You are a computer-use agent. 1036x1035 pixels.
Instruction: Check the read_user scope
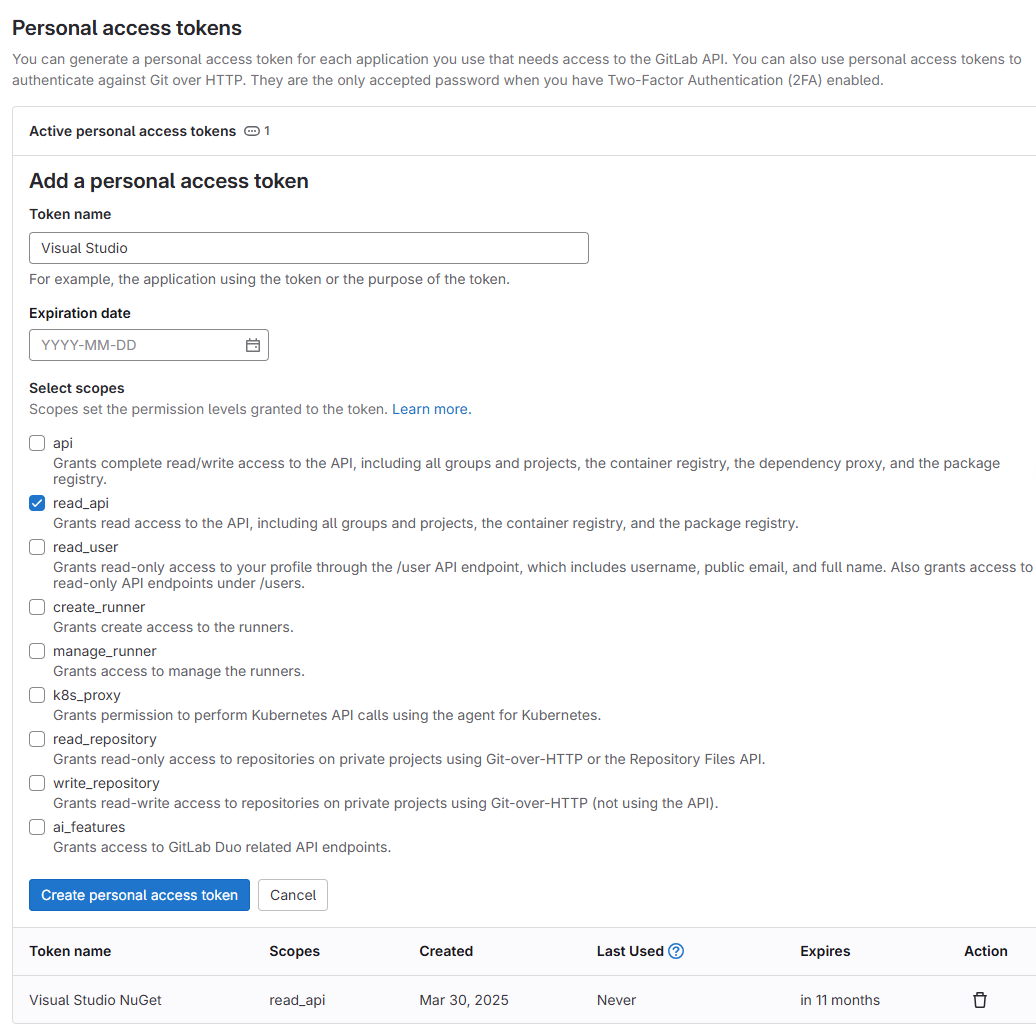click(x=36, y=547)
